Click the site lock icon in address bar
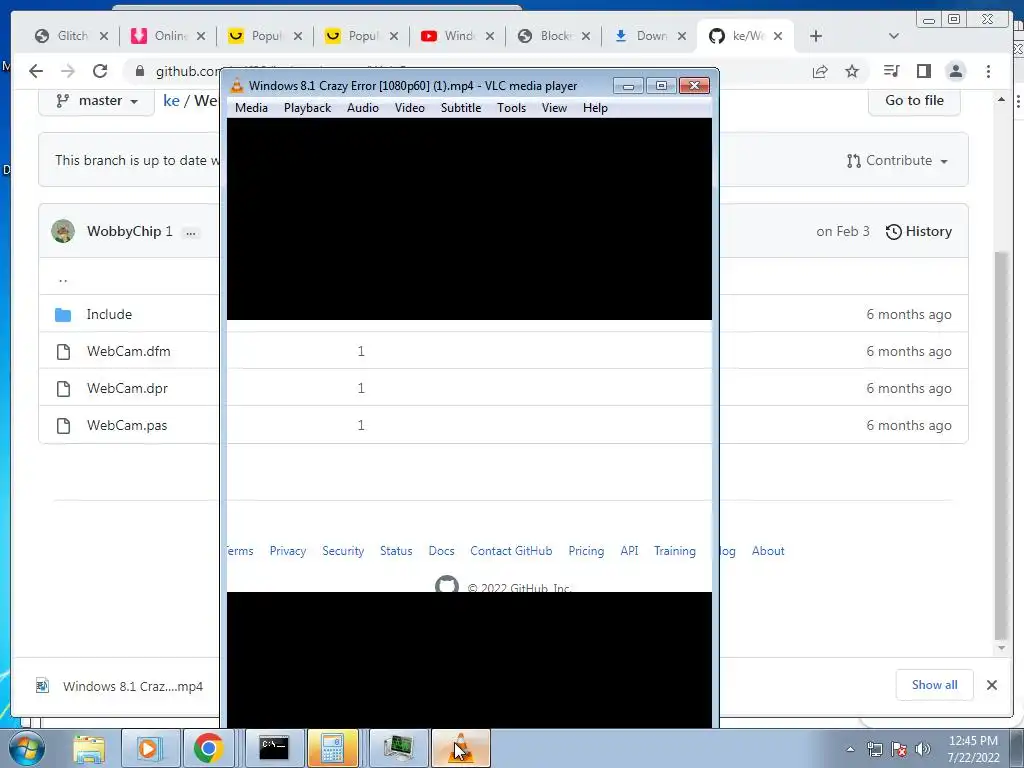1024x768 pixels. (x=139, y=71)
